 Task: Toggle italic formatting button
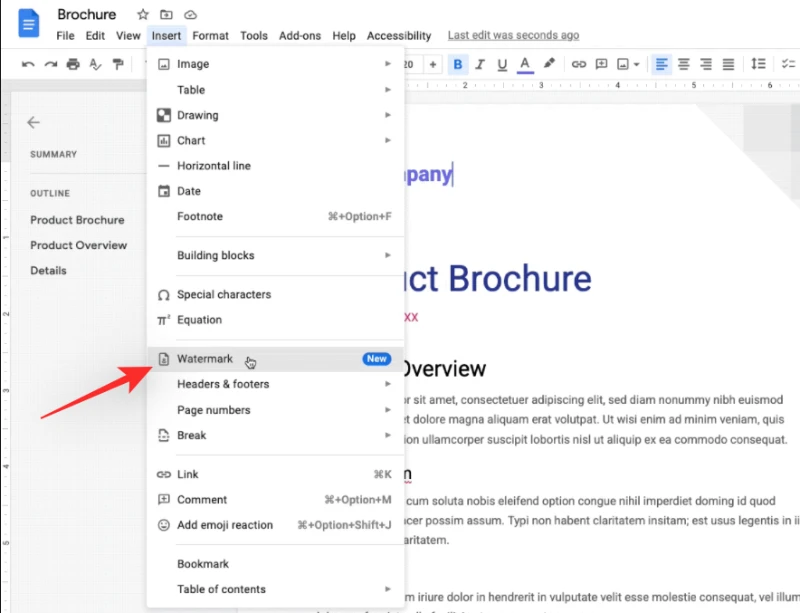[480, 64]
